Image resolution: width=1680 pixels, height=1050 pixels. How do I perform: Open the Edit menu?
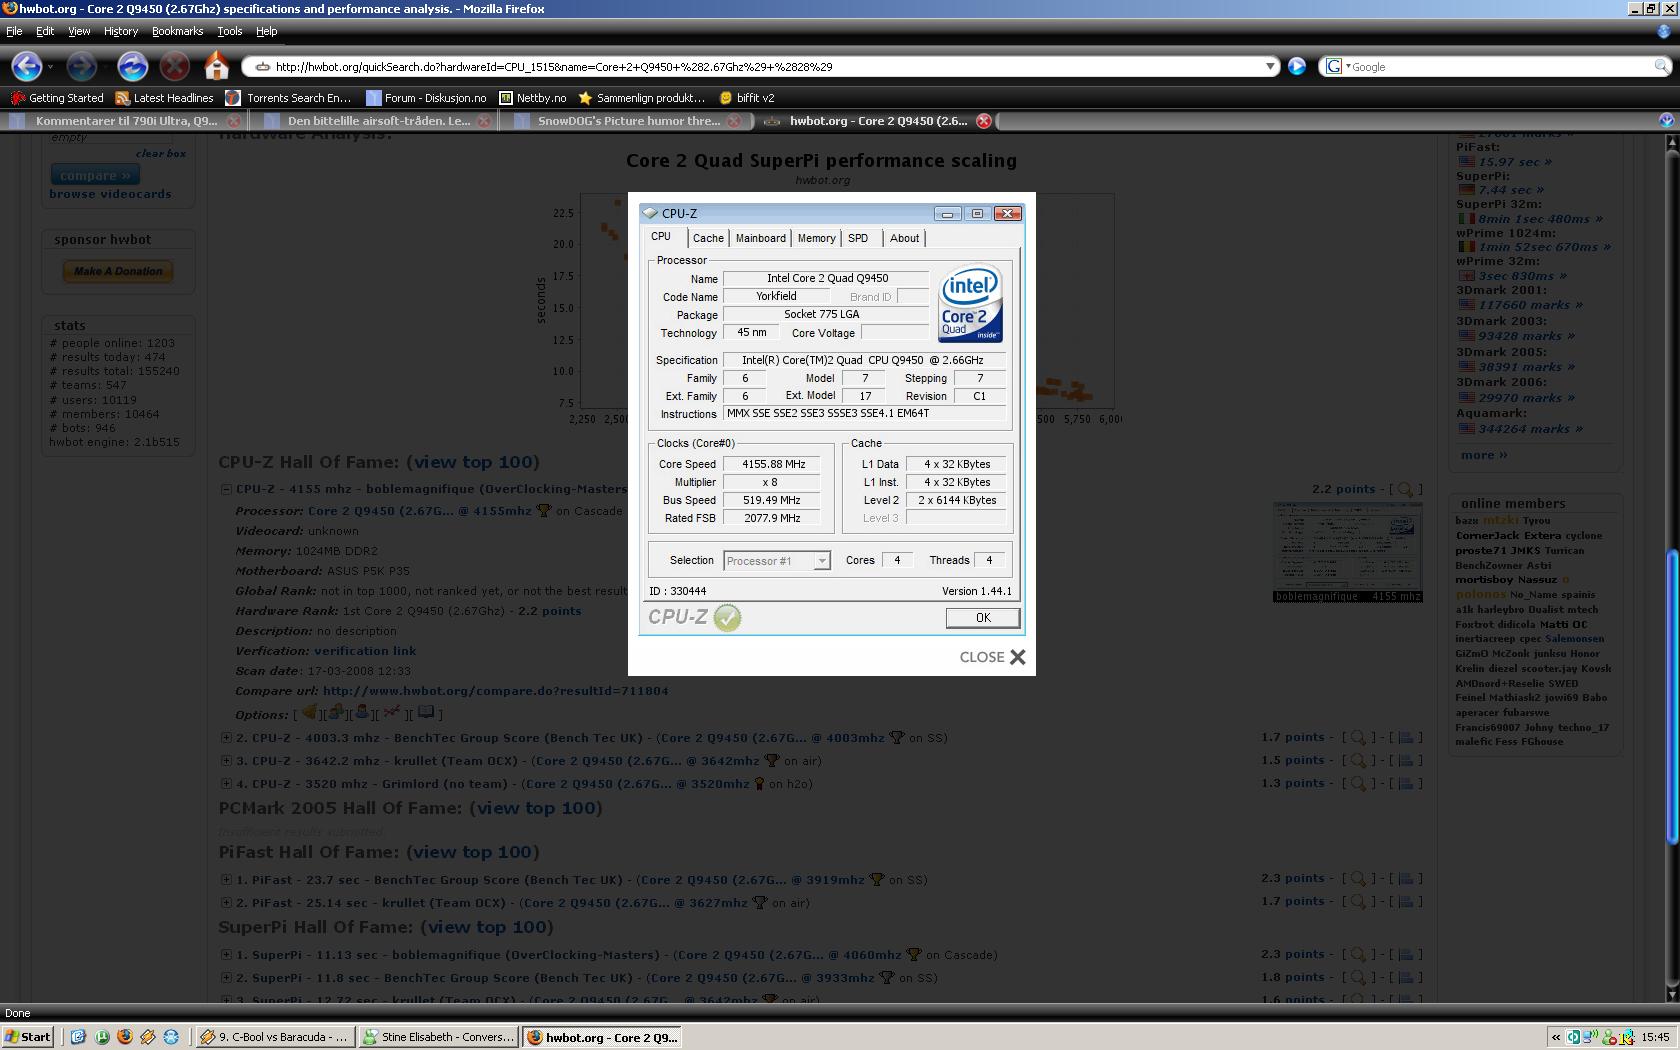[45, 31]
